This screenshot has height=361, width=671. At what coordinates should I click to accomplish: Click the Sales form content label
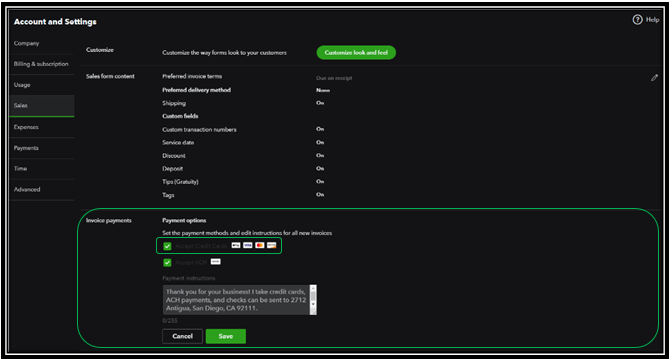coord(110,76)
